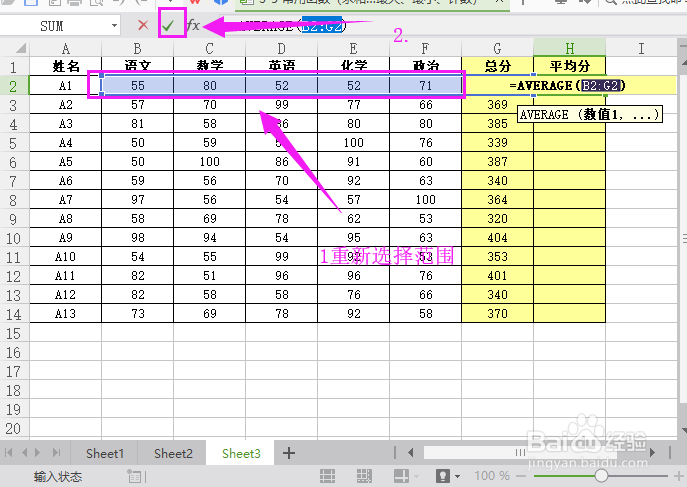Screen dimensions: 687x487
Task: Zoom out with the minus button
Action: (521, 476)
